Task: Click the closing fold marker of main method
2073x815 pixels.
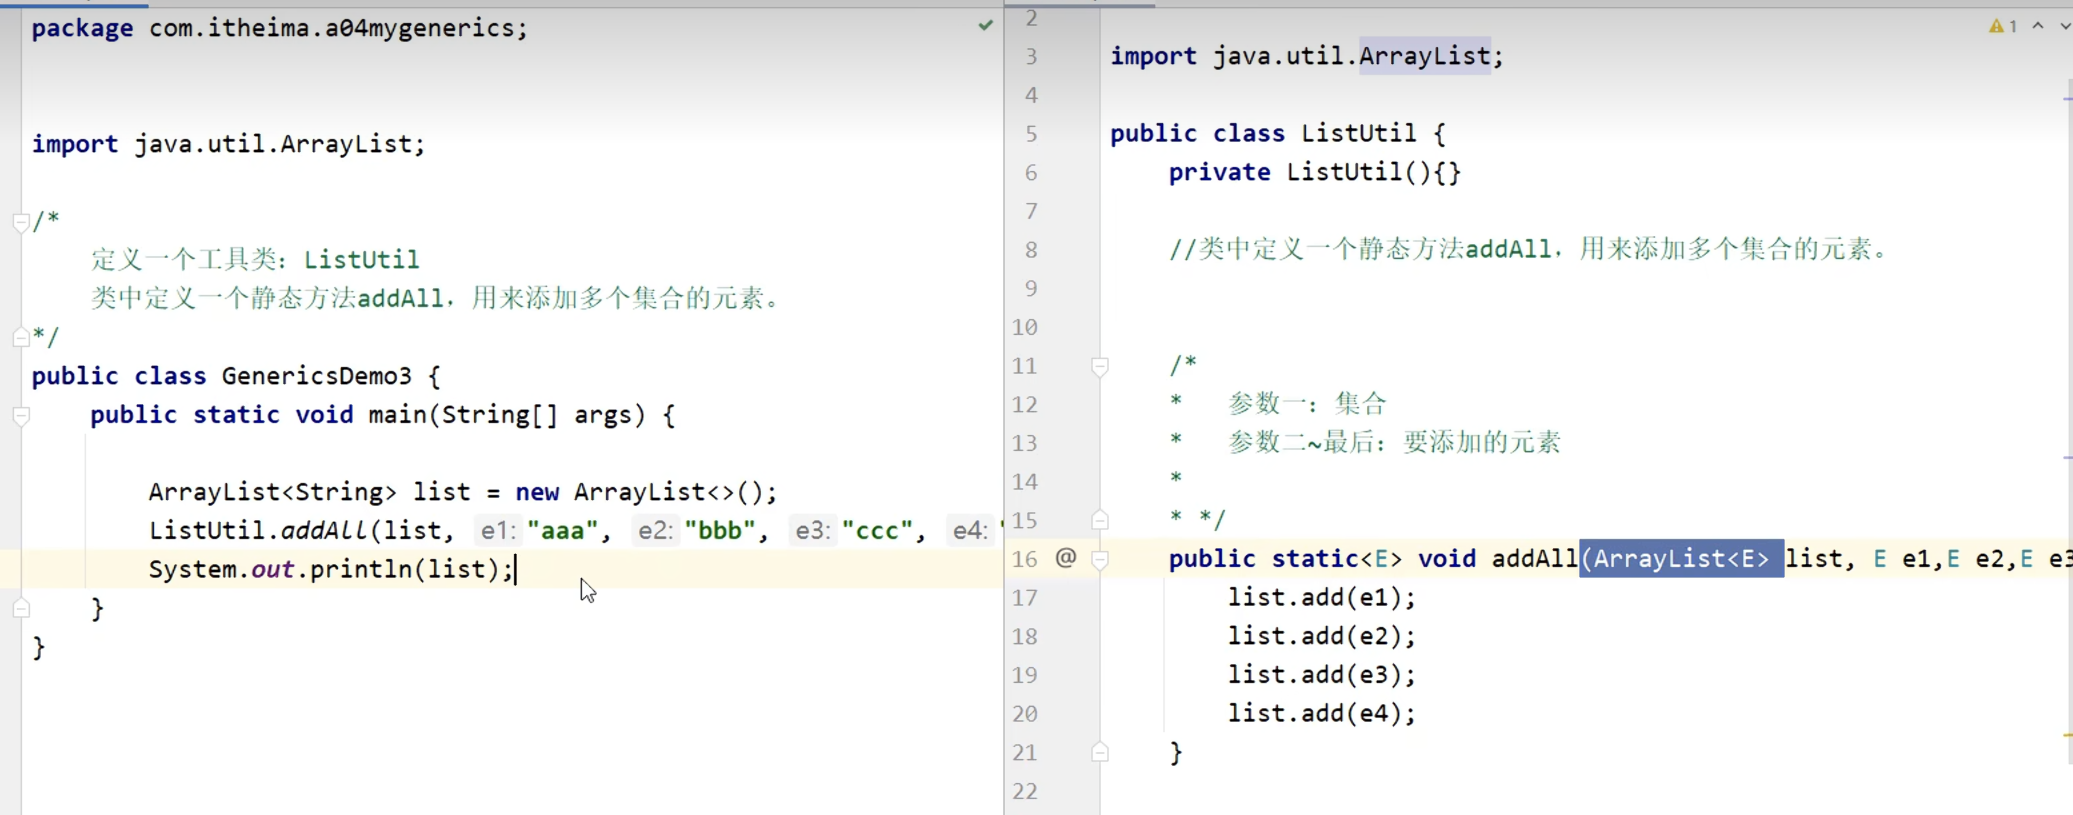Action: point(21,608)
